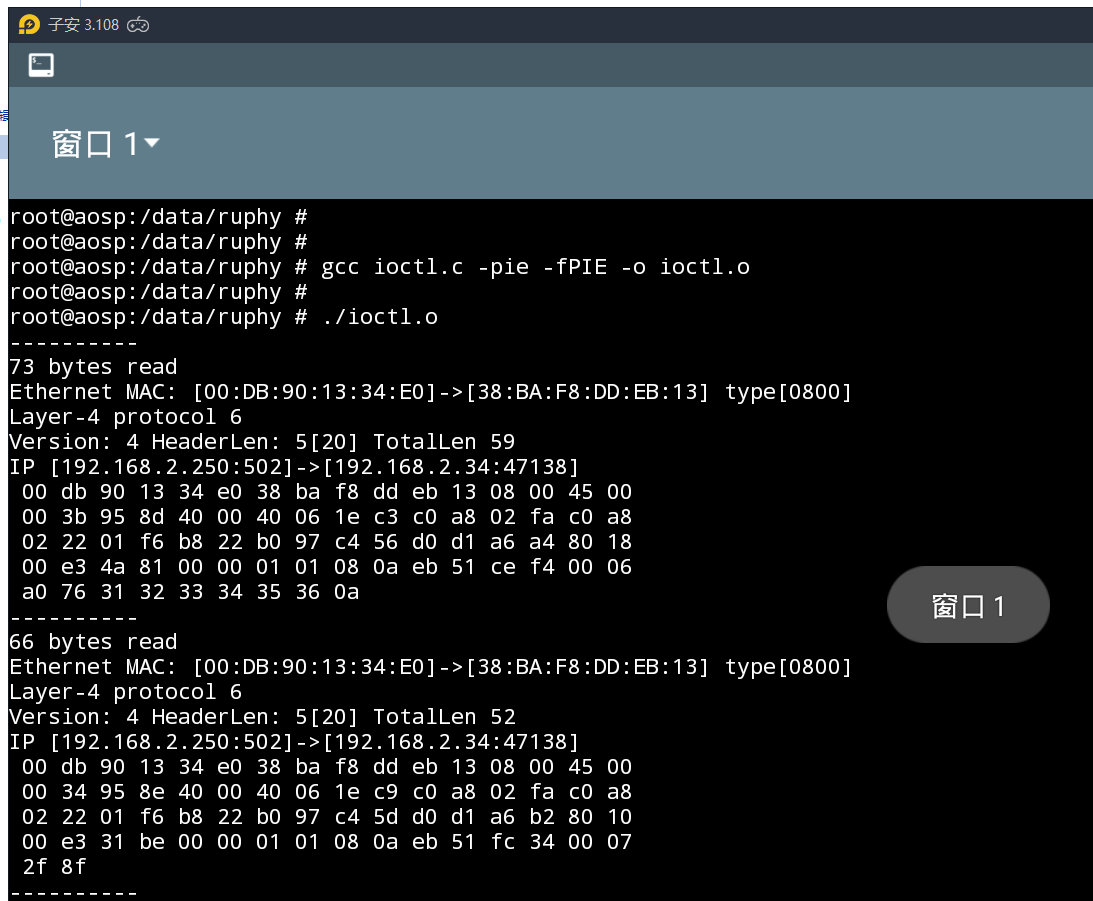Click IP address line under TotalLen 52
Viewport: 1093px width, 901px height.
[294, 742]
